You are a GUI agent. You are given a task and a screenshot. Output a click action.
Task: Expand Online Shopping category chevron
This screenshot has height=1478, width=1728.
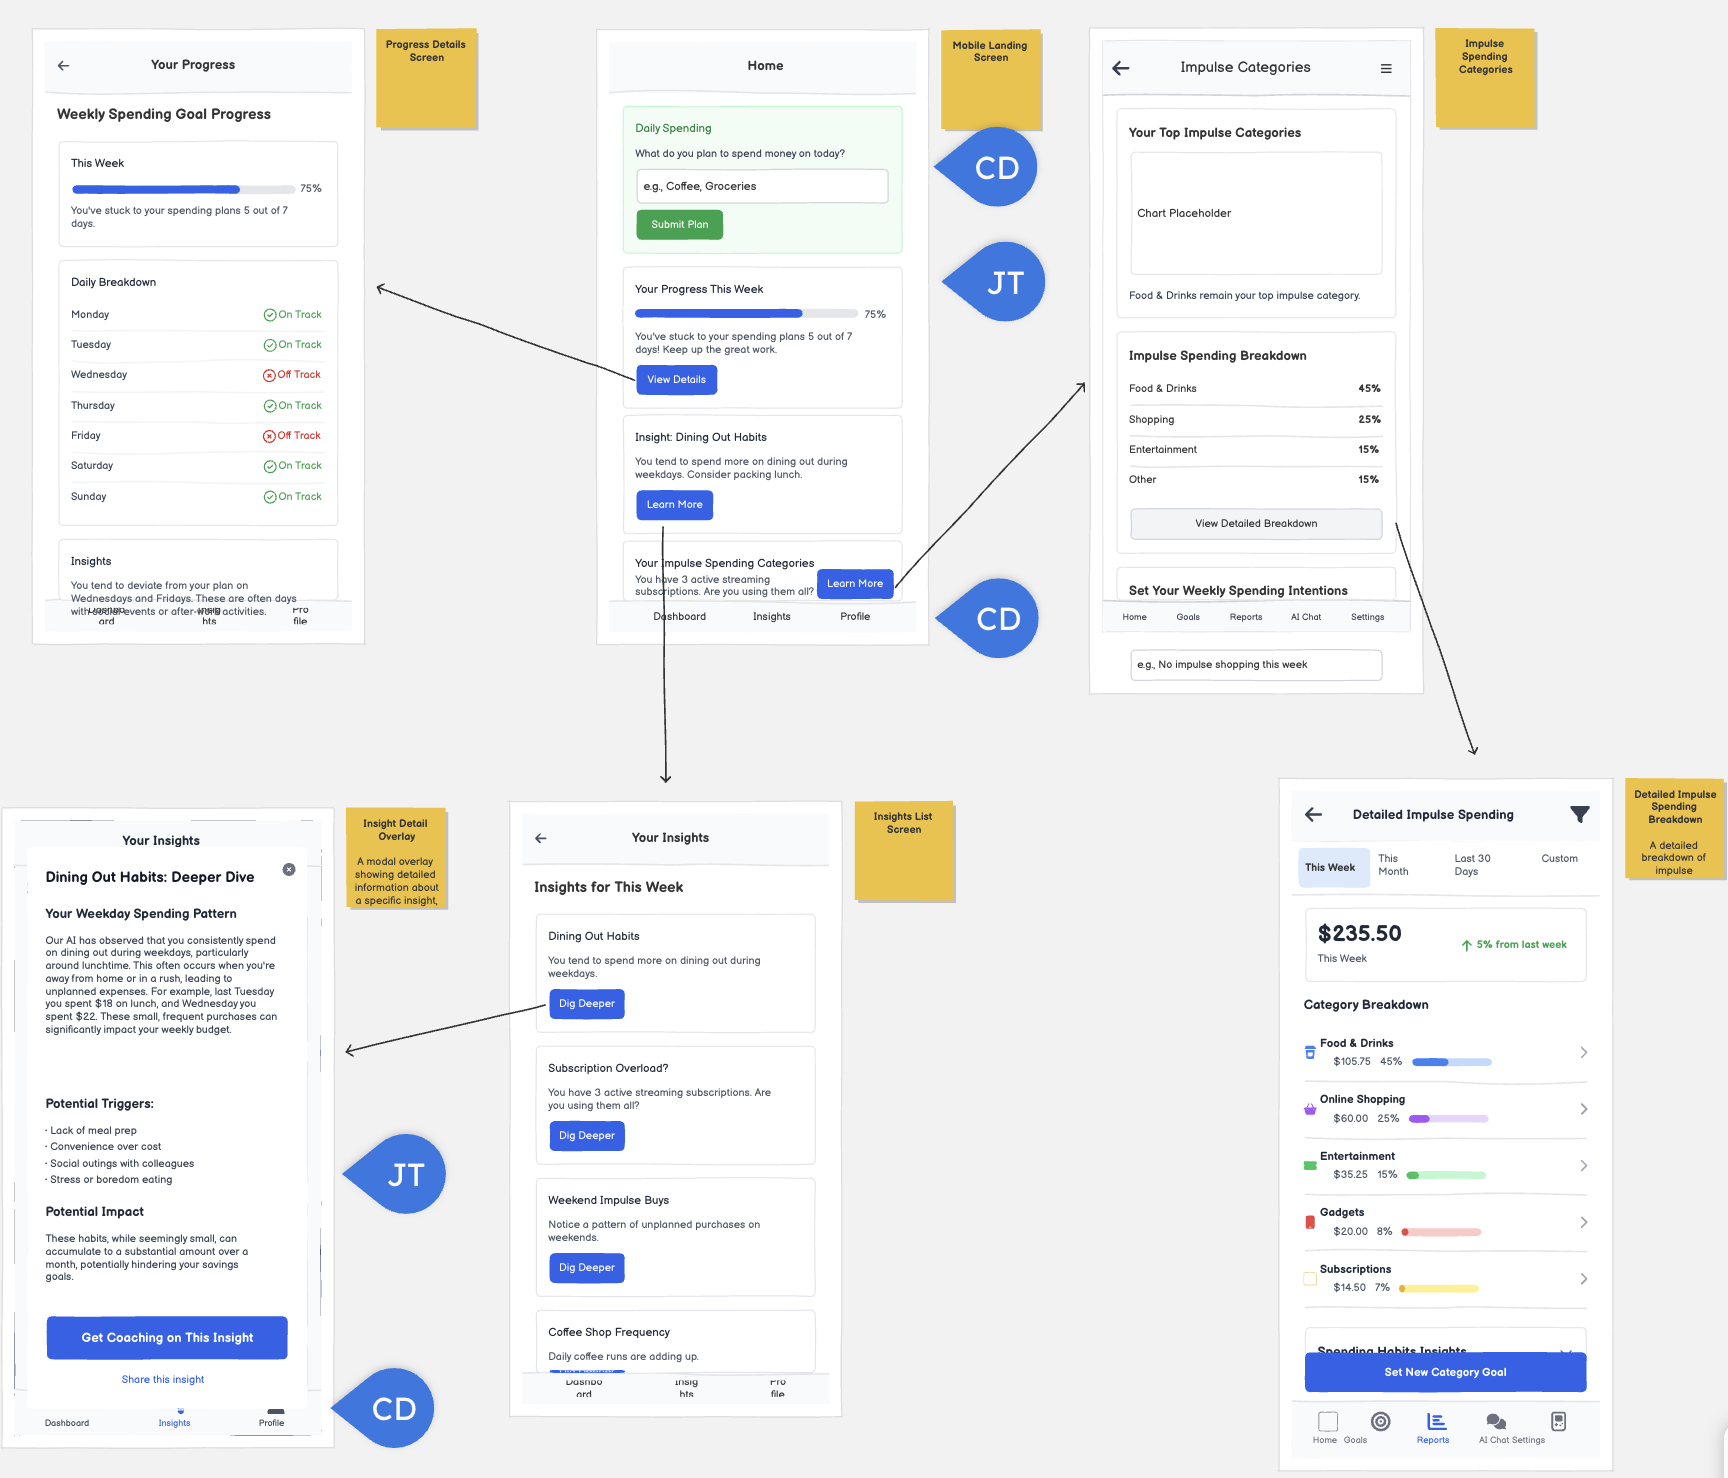click(1583, 1109)
